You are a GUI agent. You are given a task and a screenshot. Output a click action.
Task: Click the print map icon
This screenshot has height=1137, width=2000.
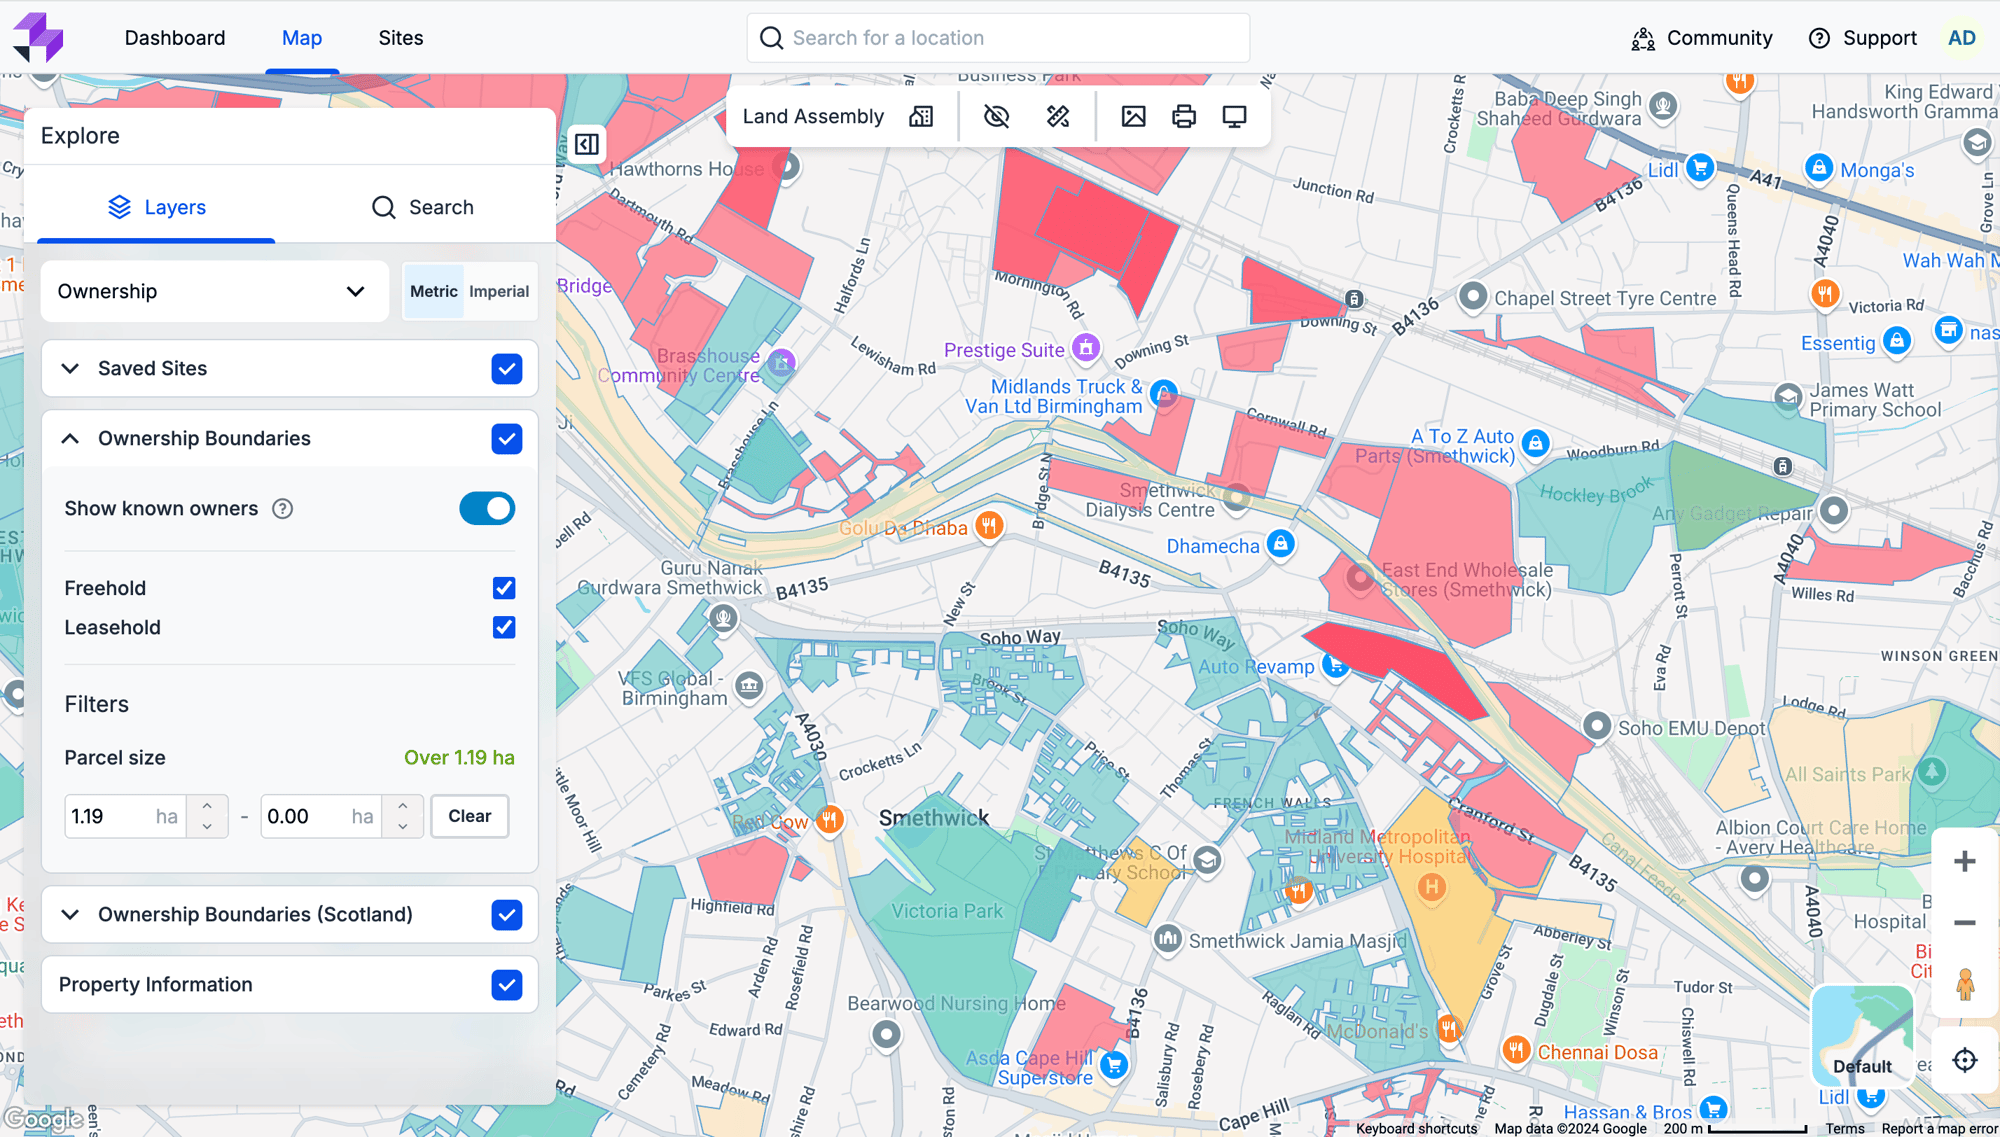pos(1184,117)
